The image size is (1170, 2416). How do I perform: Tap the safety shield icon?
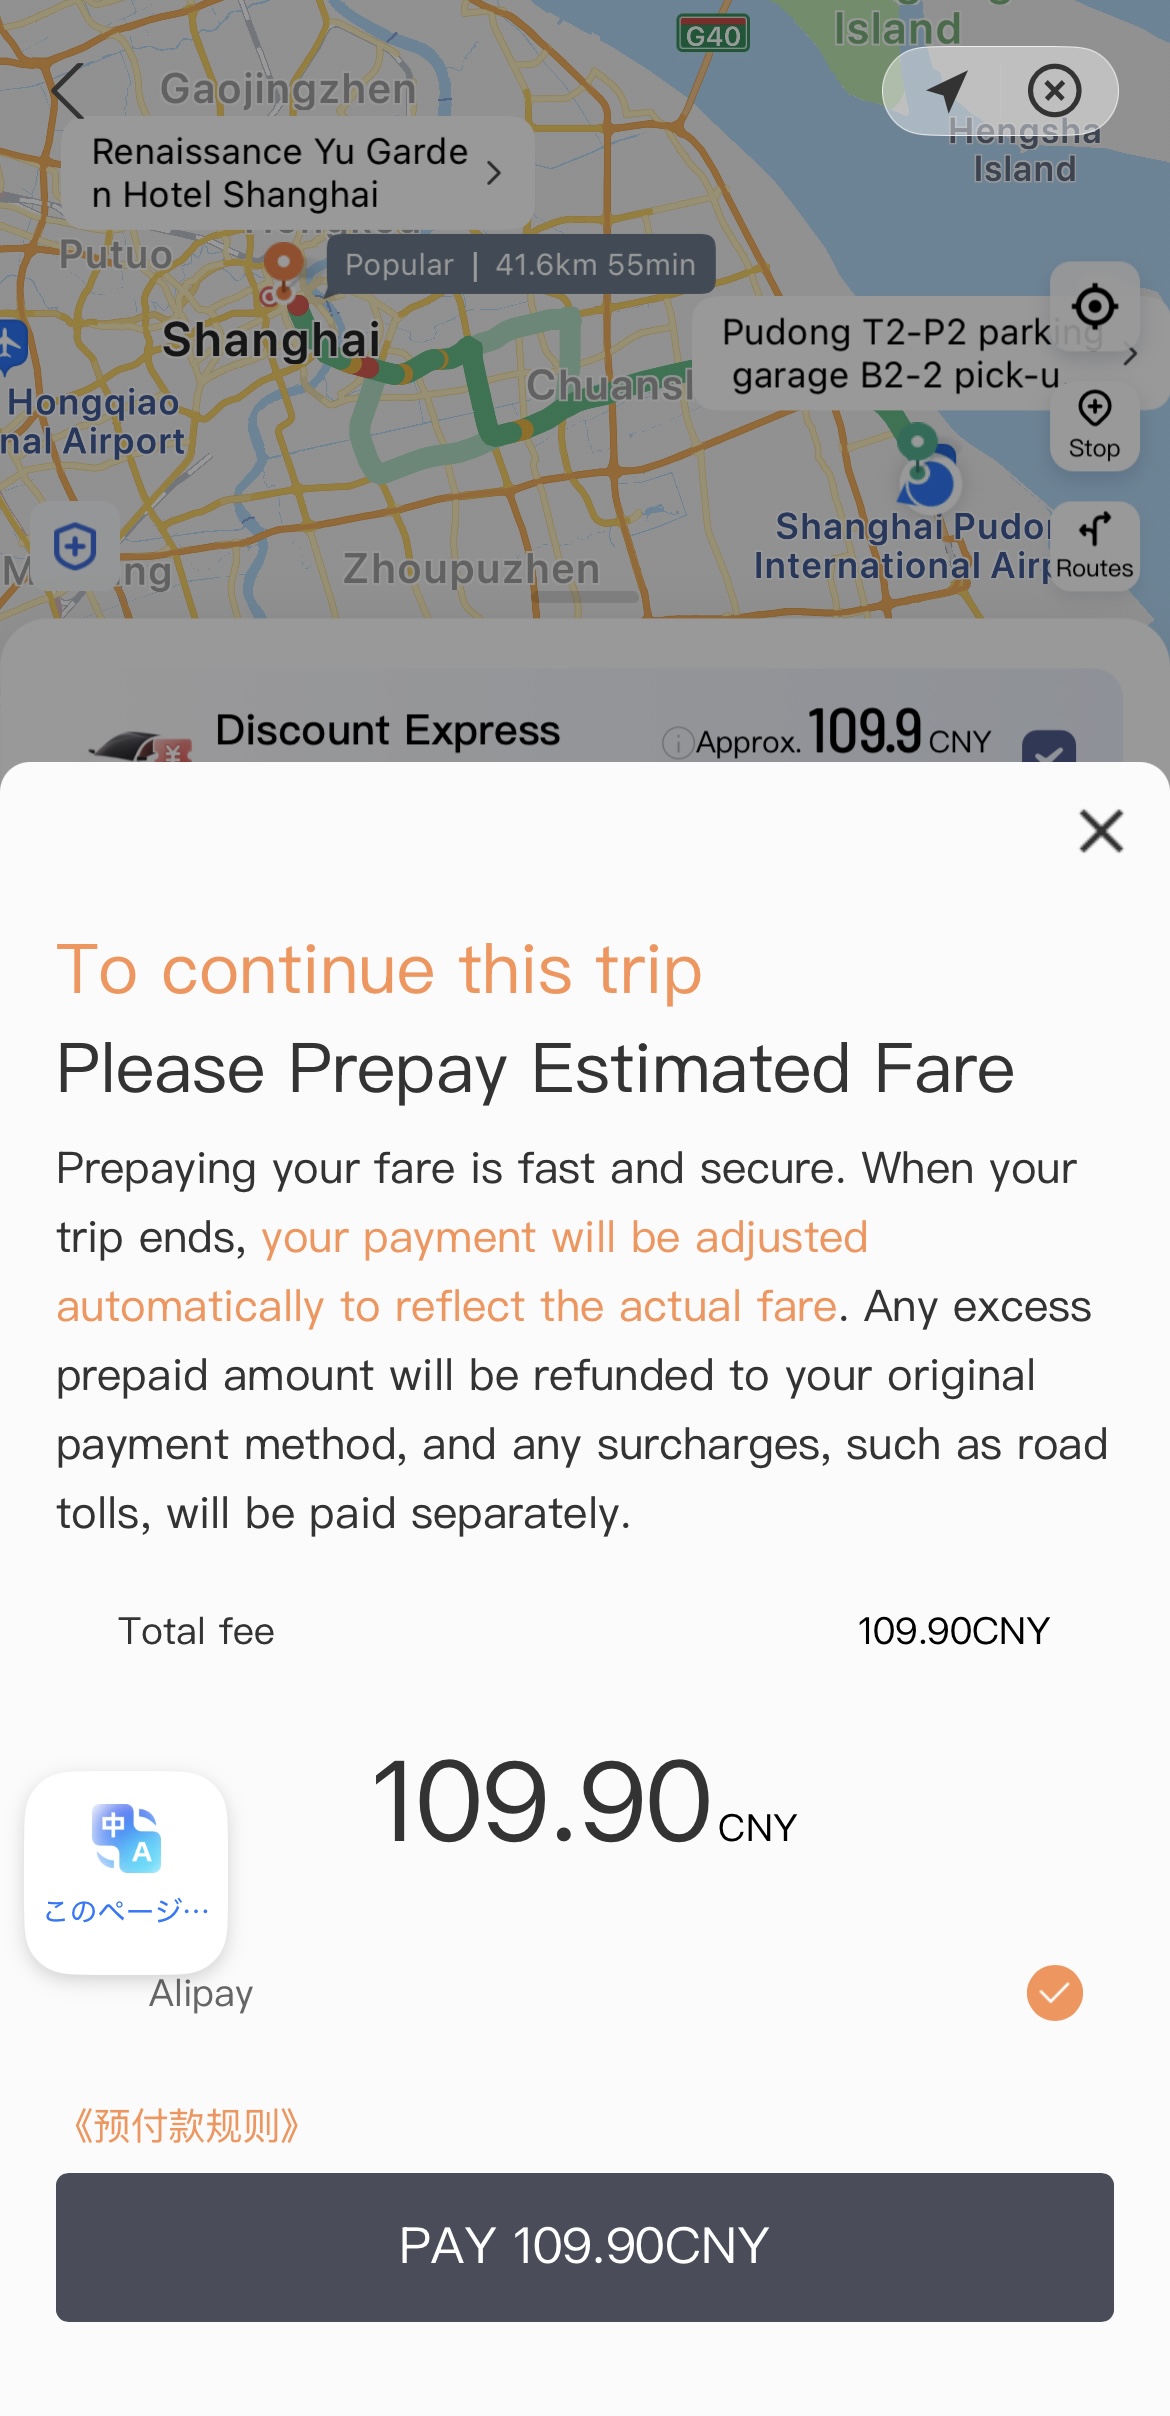[x=75, y=546]
